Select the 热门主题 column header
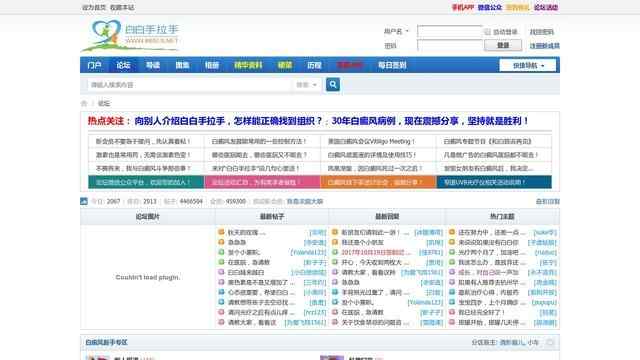This screenshot has height=360, width=640. click(502, 217)
